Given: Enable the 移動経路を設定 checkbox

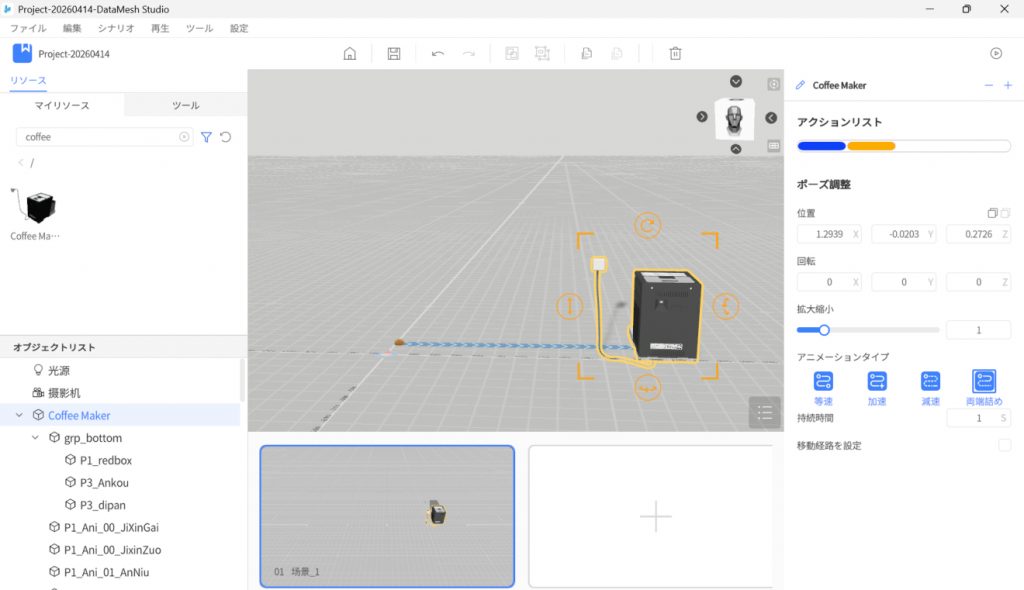Looking at the screenshot, I should 1004,445.
